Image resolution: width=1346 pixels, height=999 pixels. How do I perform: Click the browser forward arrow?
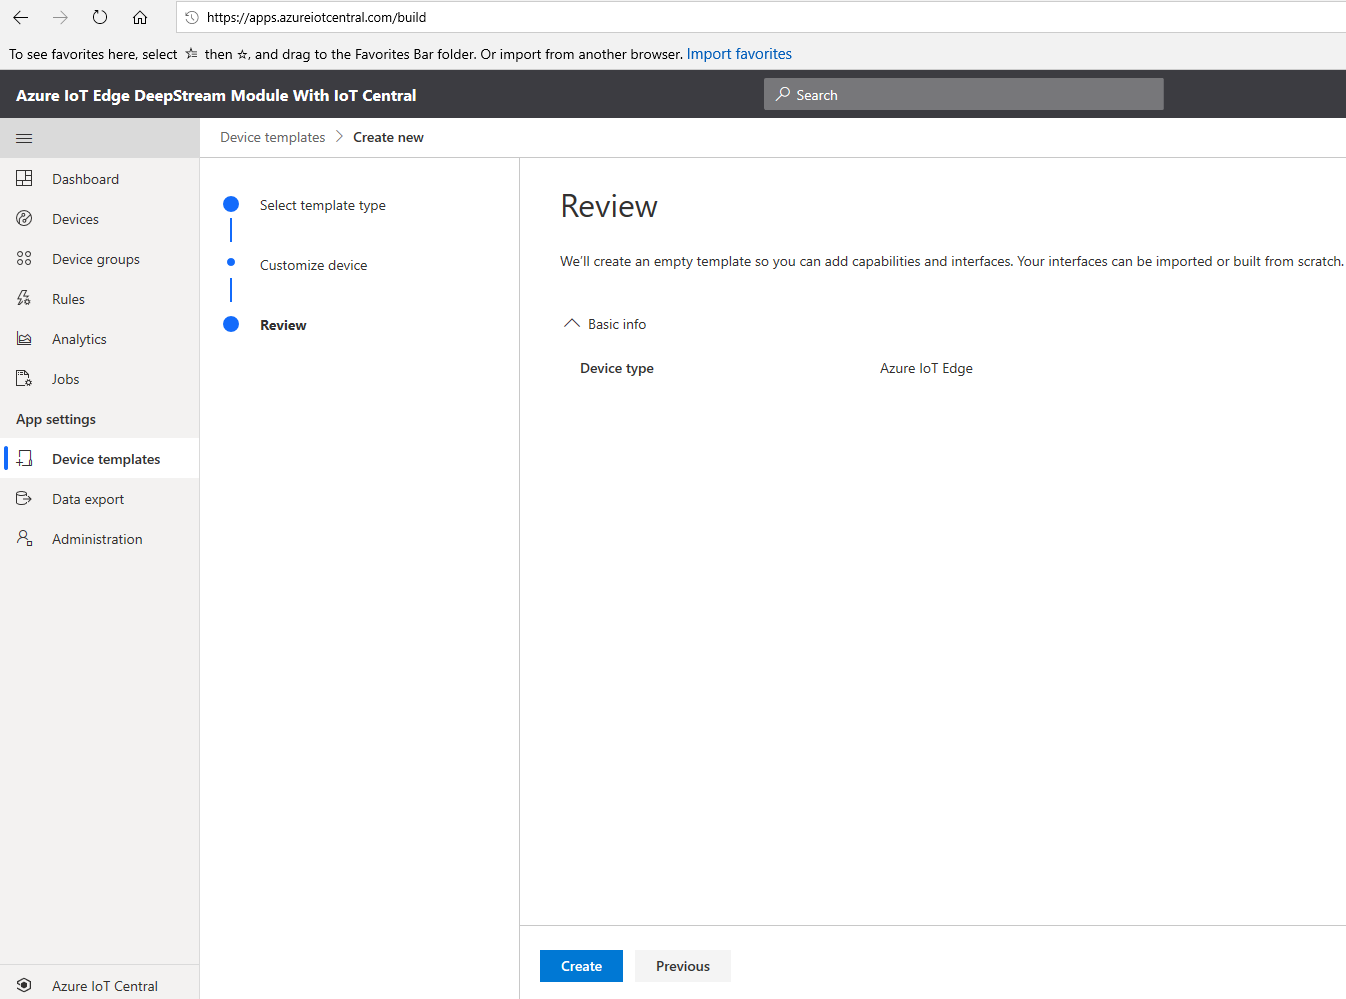pyautogui.click(x=60, y=17)
